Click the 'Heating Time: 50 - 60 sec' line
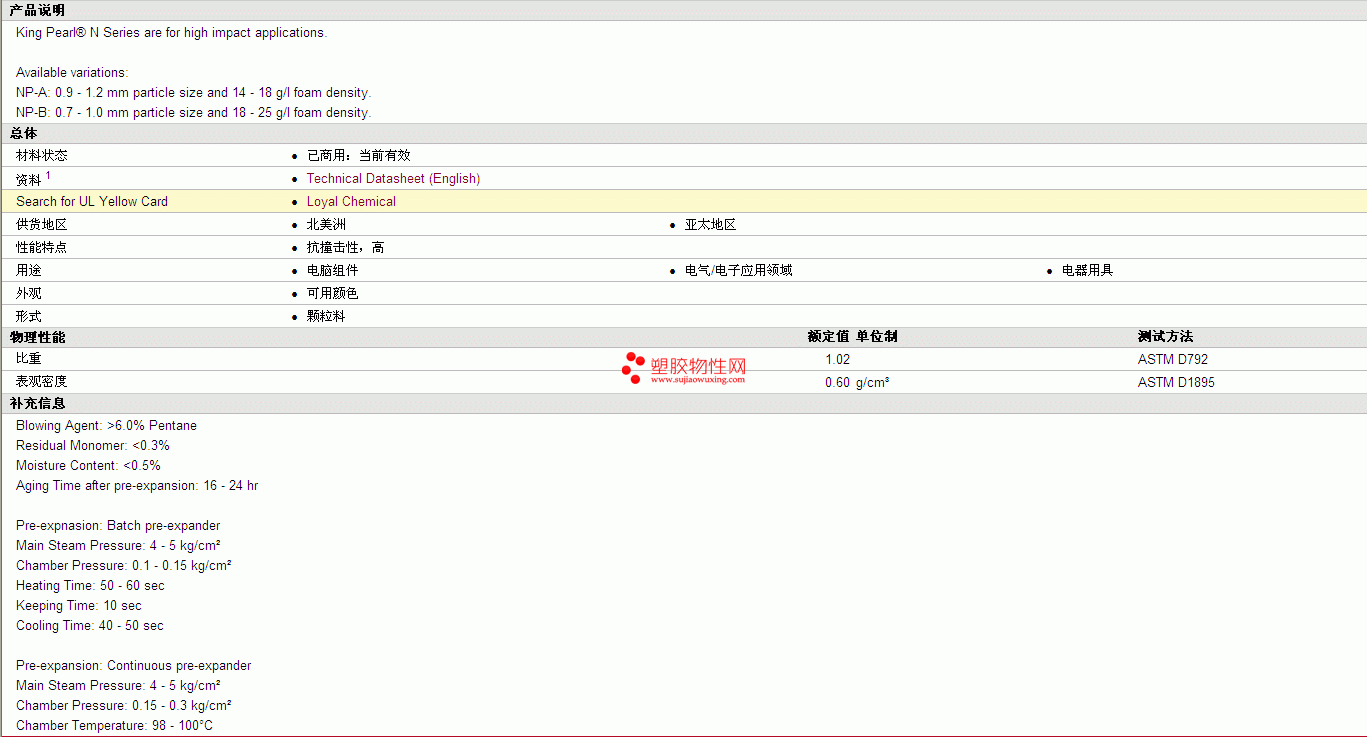This screenshot has width=1367, height=737. click(90, 585)
